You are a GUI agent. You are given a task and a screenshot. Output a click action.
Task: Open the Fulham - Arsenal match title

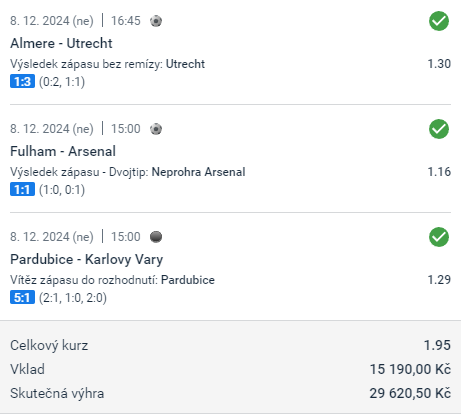(x=63, y=151)
